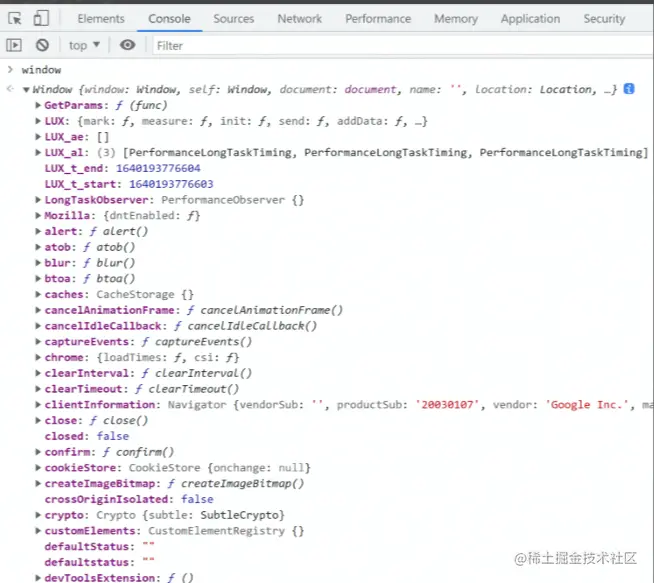This screenshot has width=654, height=583.
Task: Click the '20030107' productSub string
Action: pyautogui.click(x=447, y=405)
